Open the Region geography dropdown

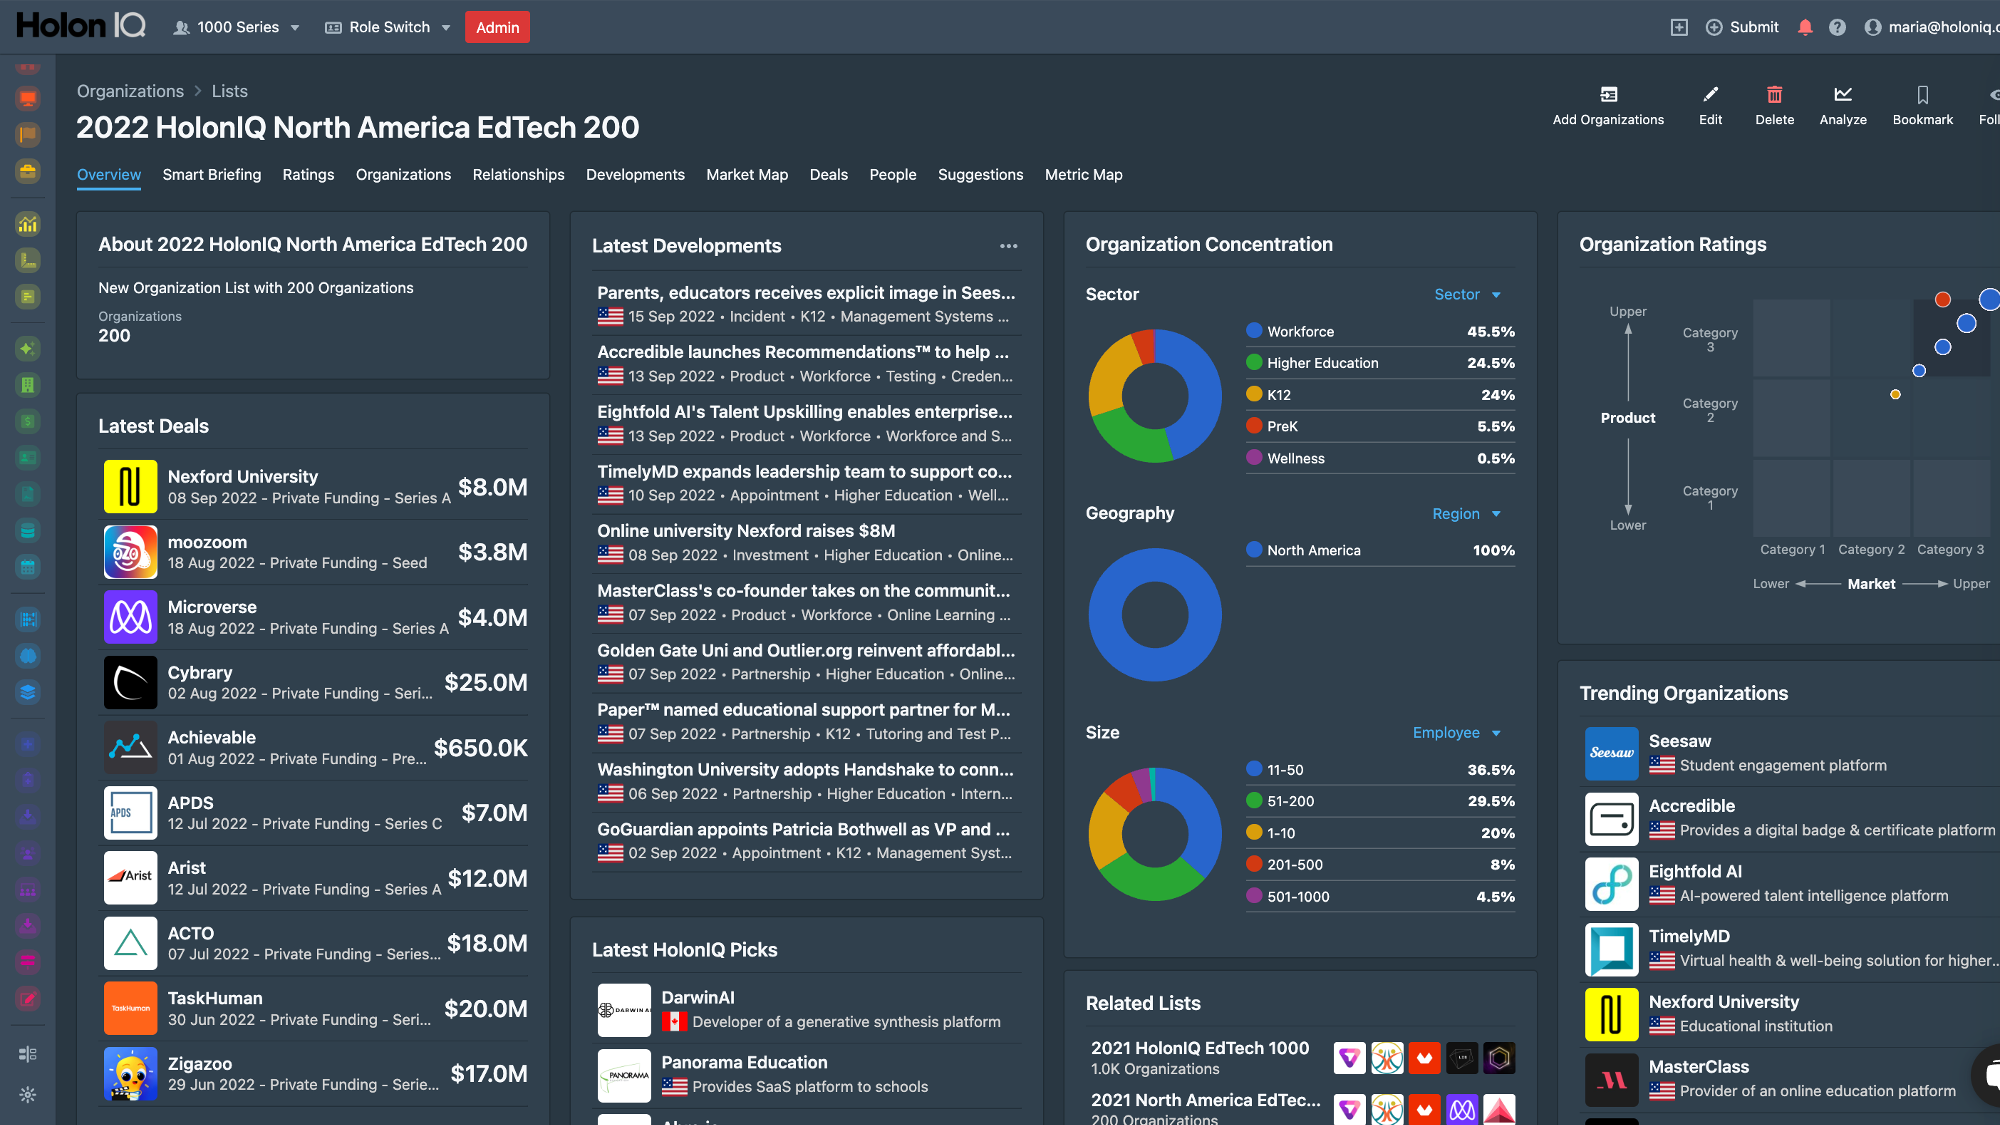click(x=1466, y=513)
